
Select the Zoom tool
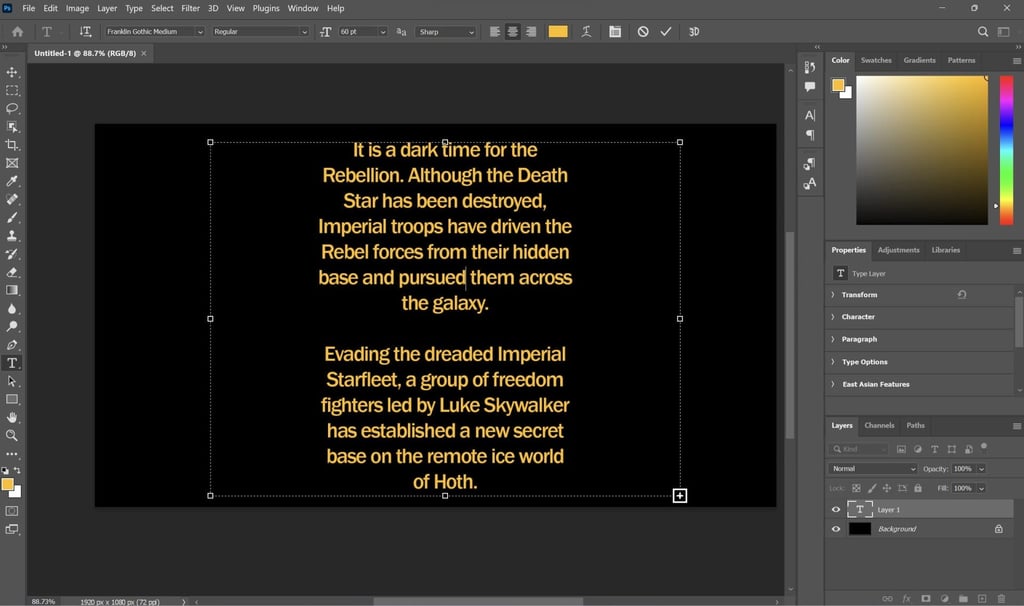pos(12,436)
